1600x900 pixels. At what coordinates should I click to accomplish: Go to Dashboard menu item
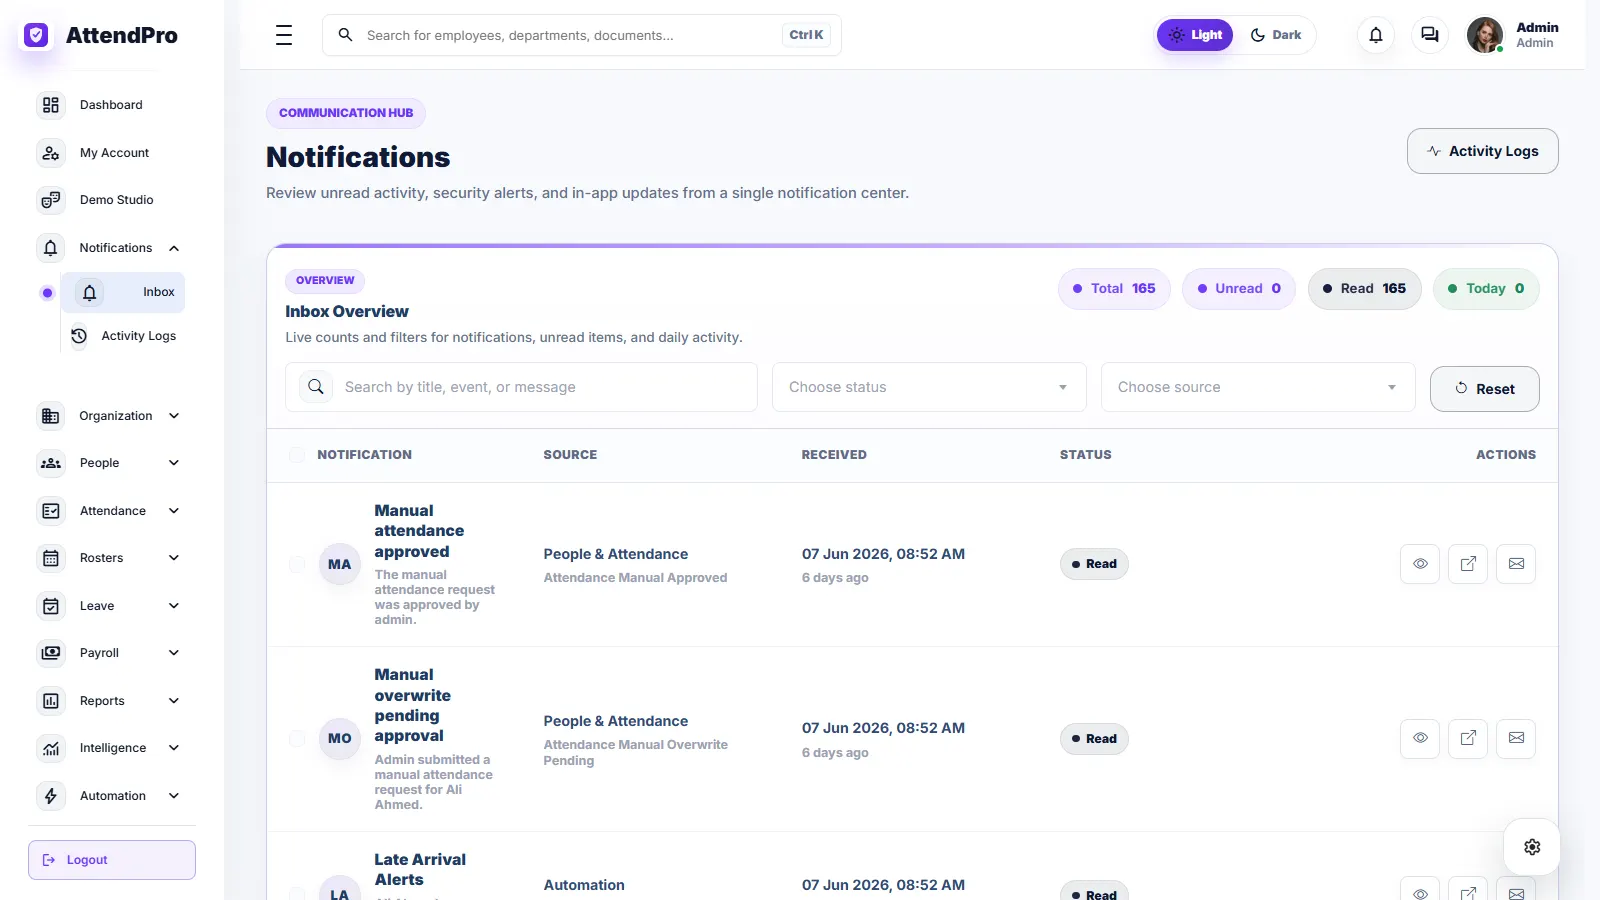[x=111, y=105]
